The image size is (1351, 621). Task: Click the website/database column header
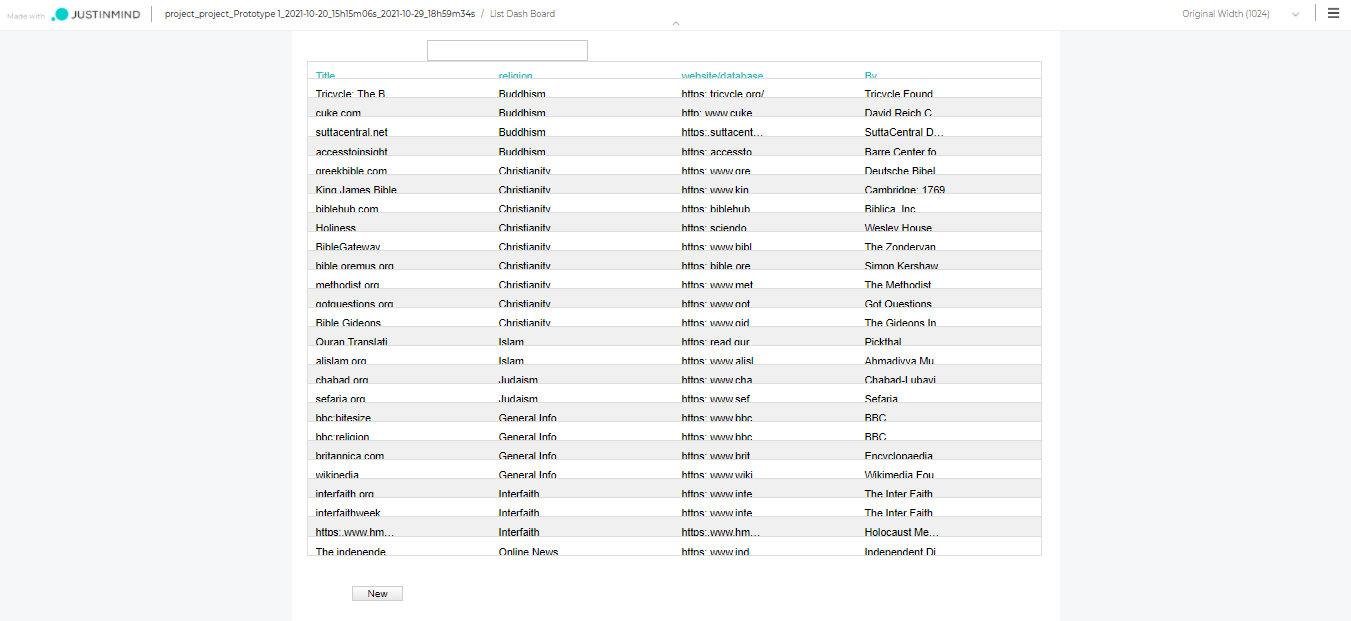click(722, 75)
